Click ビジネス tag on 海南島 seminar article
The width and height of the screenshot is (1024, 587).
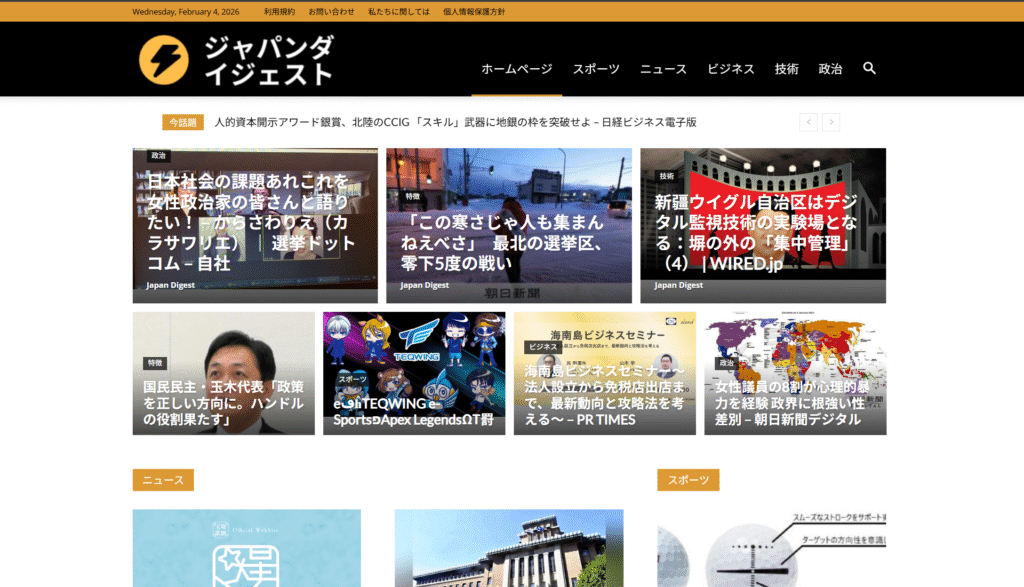543,347
